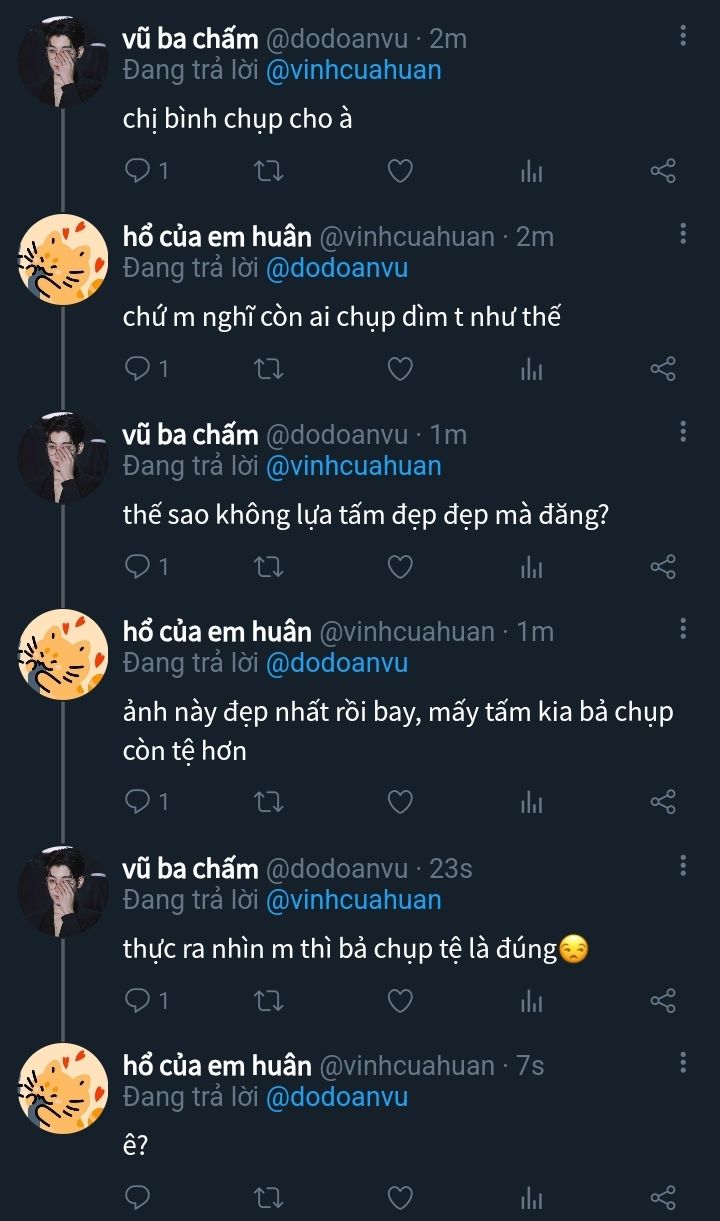The image size is (720, 1221).
Task: Reply to the "ảnh này đẹp nhất" tweet
Action: (137, 801)
